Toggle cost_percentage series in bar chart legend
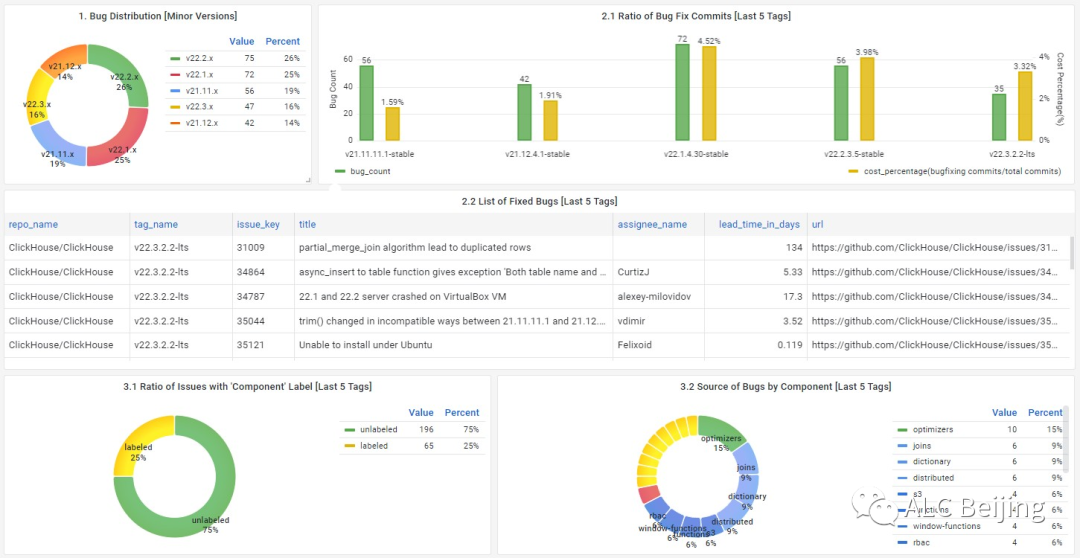The height and width of the screenshot is (558, 1080). tap(962, 171)
